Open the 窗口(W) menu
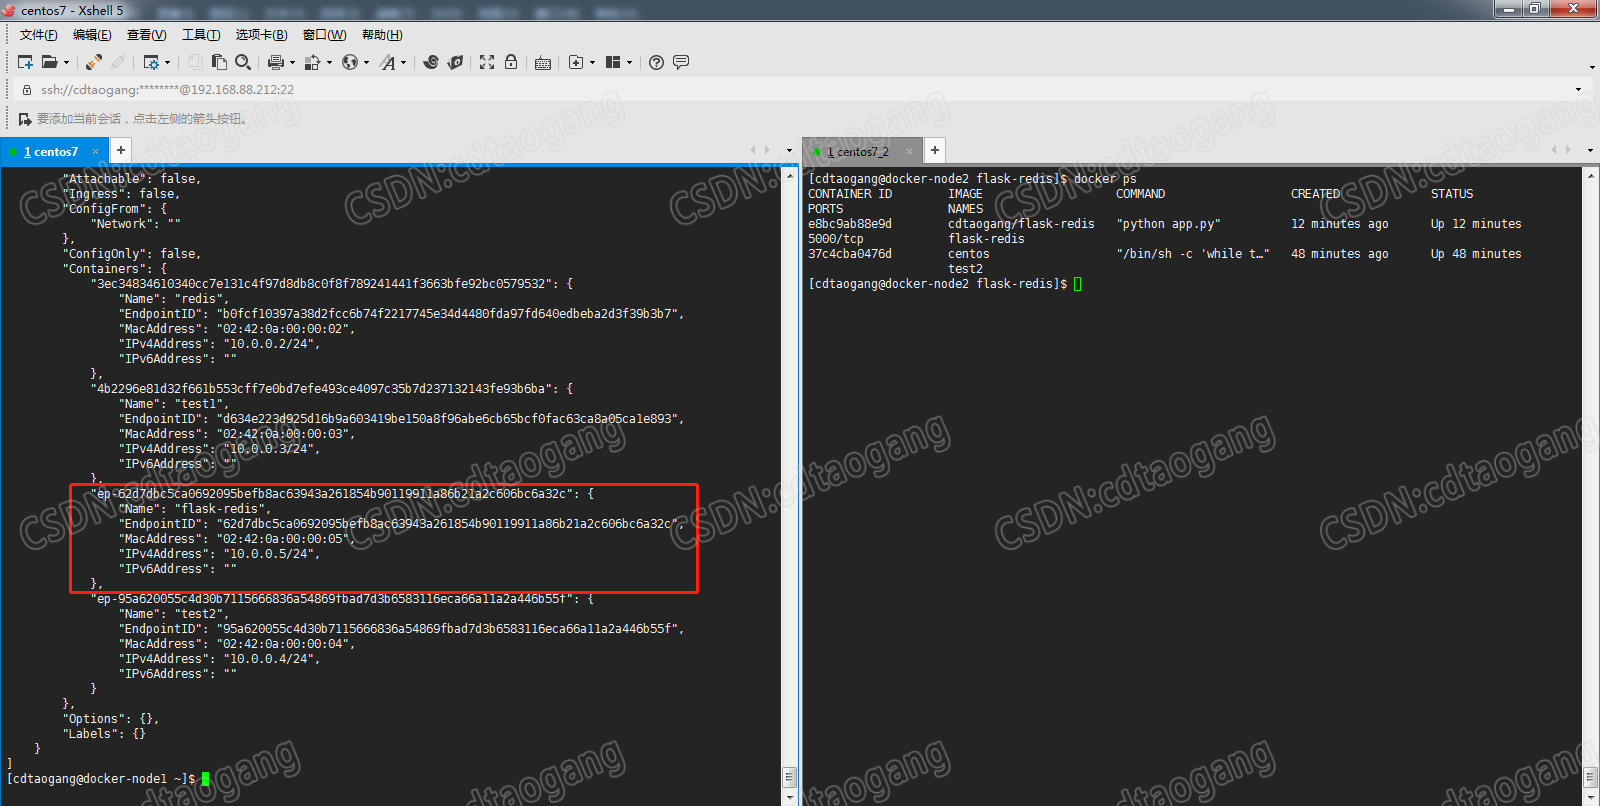 coord(325,35)
